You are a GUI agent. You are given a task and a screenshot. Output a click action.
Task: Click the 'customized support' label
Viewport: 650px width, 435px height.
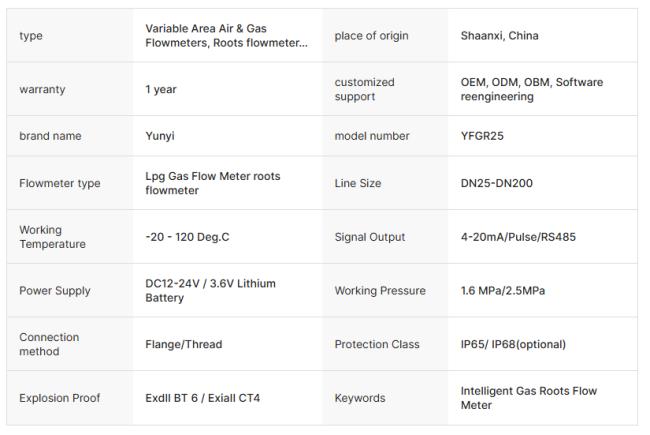click(365, 89)
